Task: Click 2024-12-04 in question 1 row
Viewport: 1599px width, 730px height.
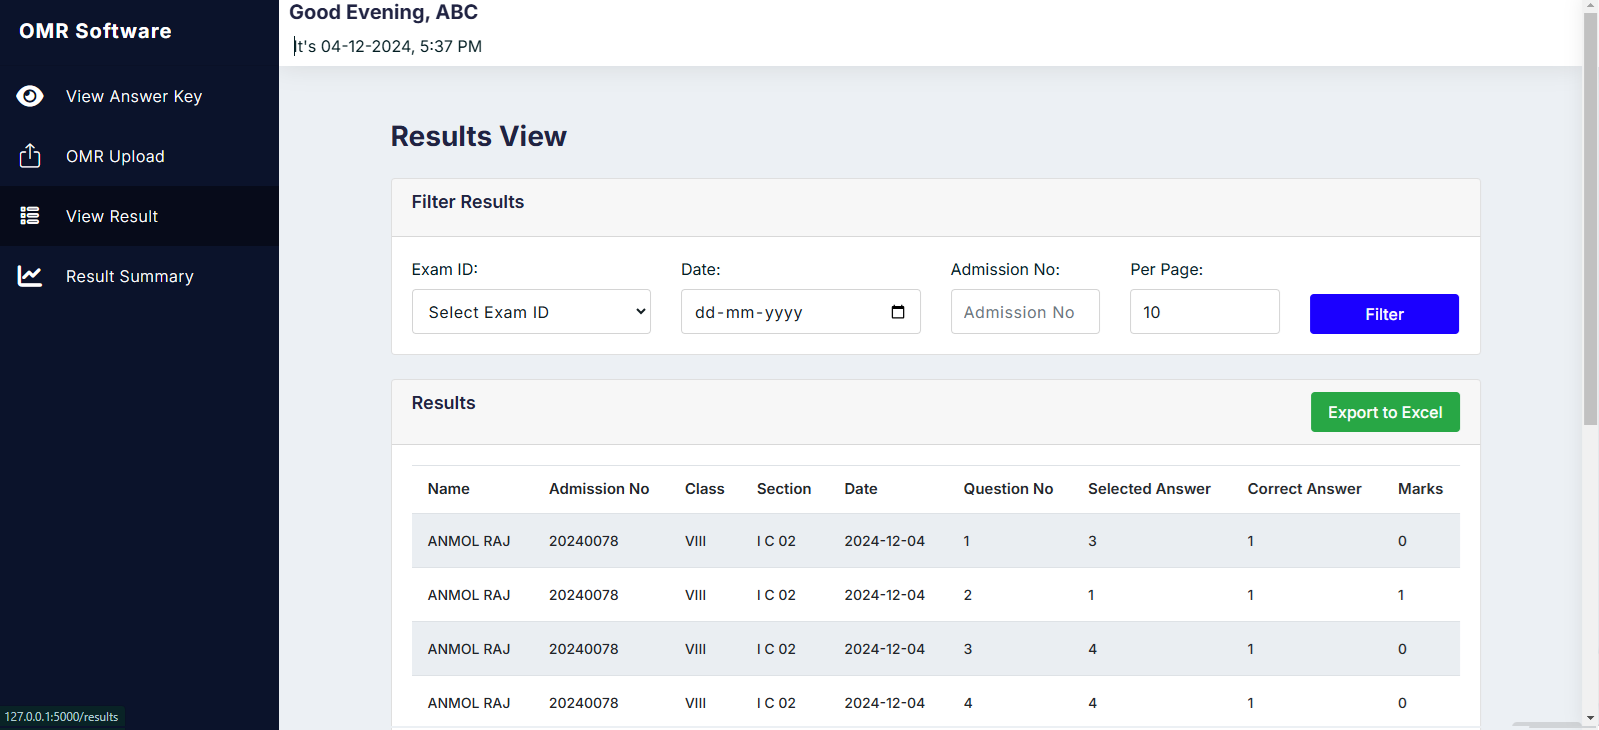Action: click(884, 541)
